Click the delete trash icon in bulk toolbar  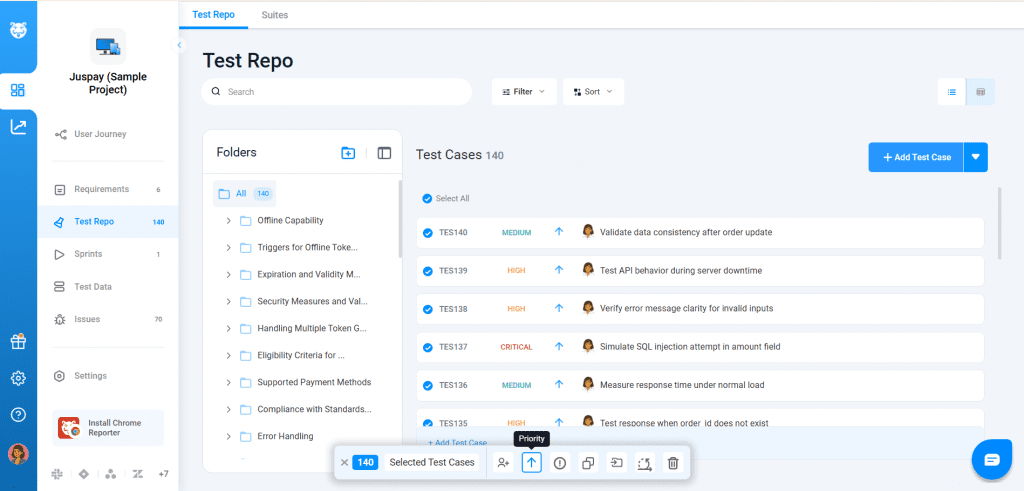pyautogui.click(x=673, y=463)
